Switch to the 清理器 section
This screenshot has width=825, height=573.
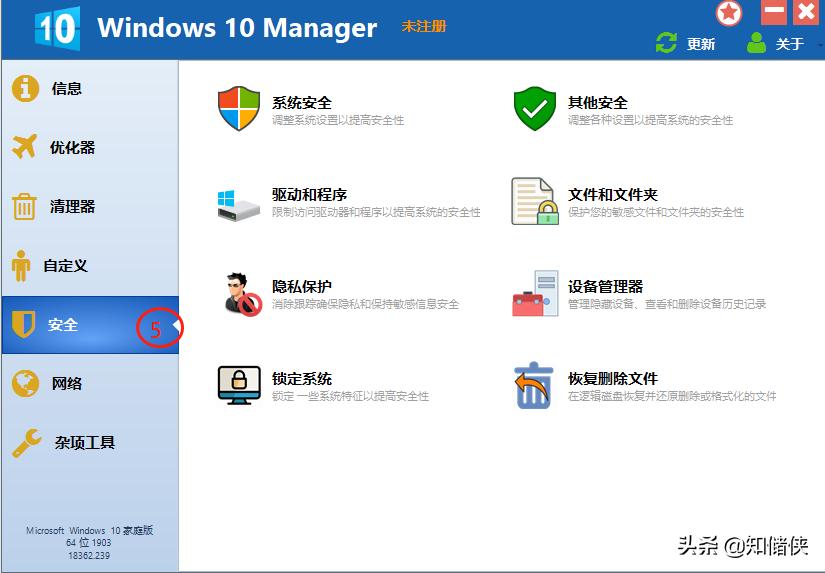point(72,206)
